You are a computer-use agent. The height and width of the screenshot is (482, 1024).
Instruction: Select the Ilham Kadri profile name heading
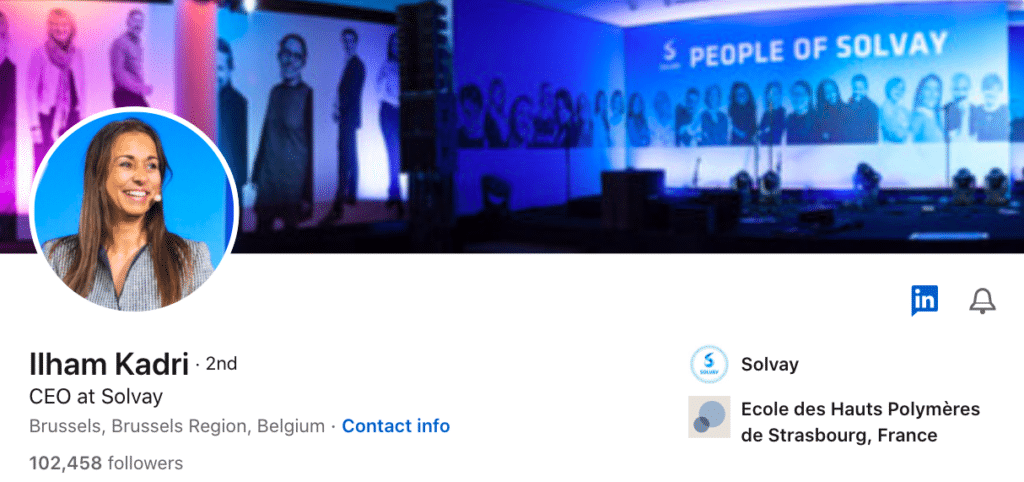[x=109, y=364]
